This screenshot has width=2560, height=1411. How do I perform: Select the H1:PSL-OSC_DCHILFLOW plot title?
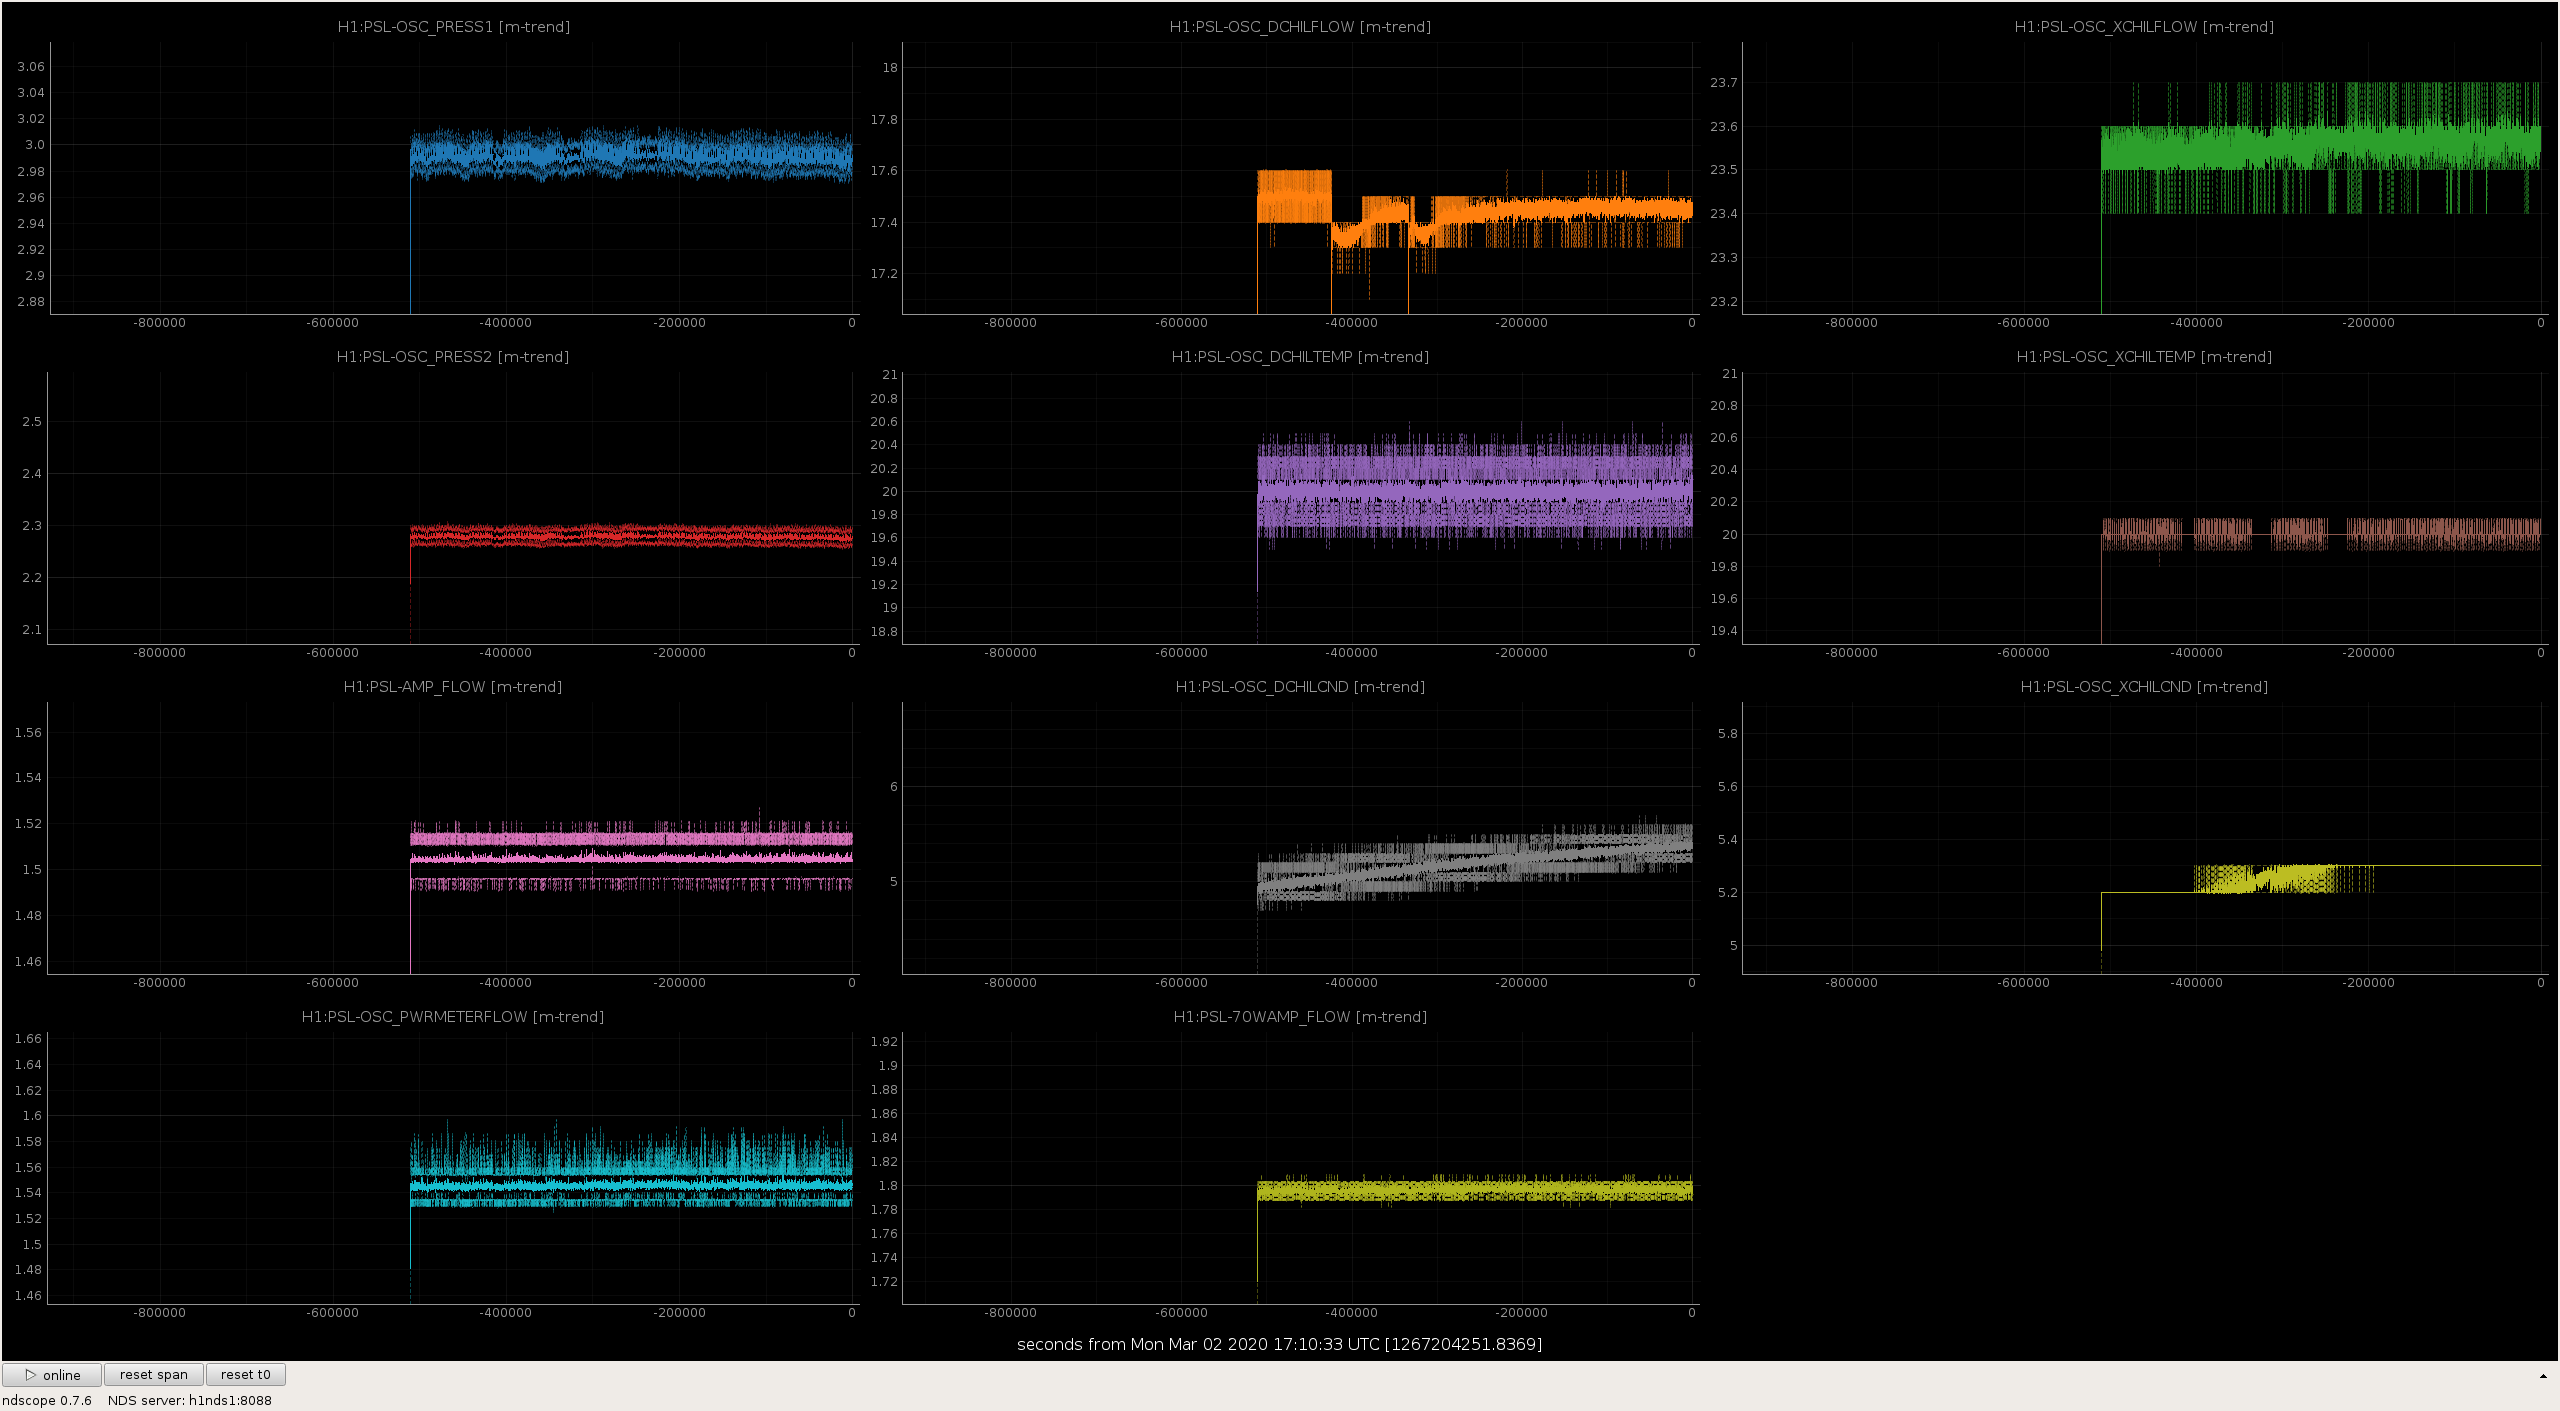1300,27
